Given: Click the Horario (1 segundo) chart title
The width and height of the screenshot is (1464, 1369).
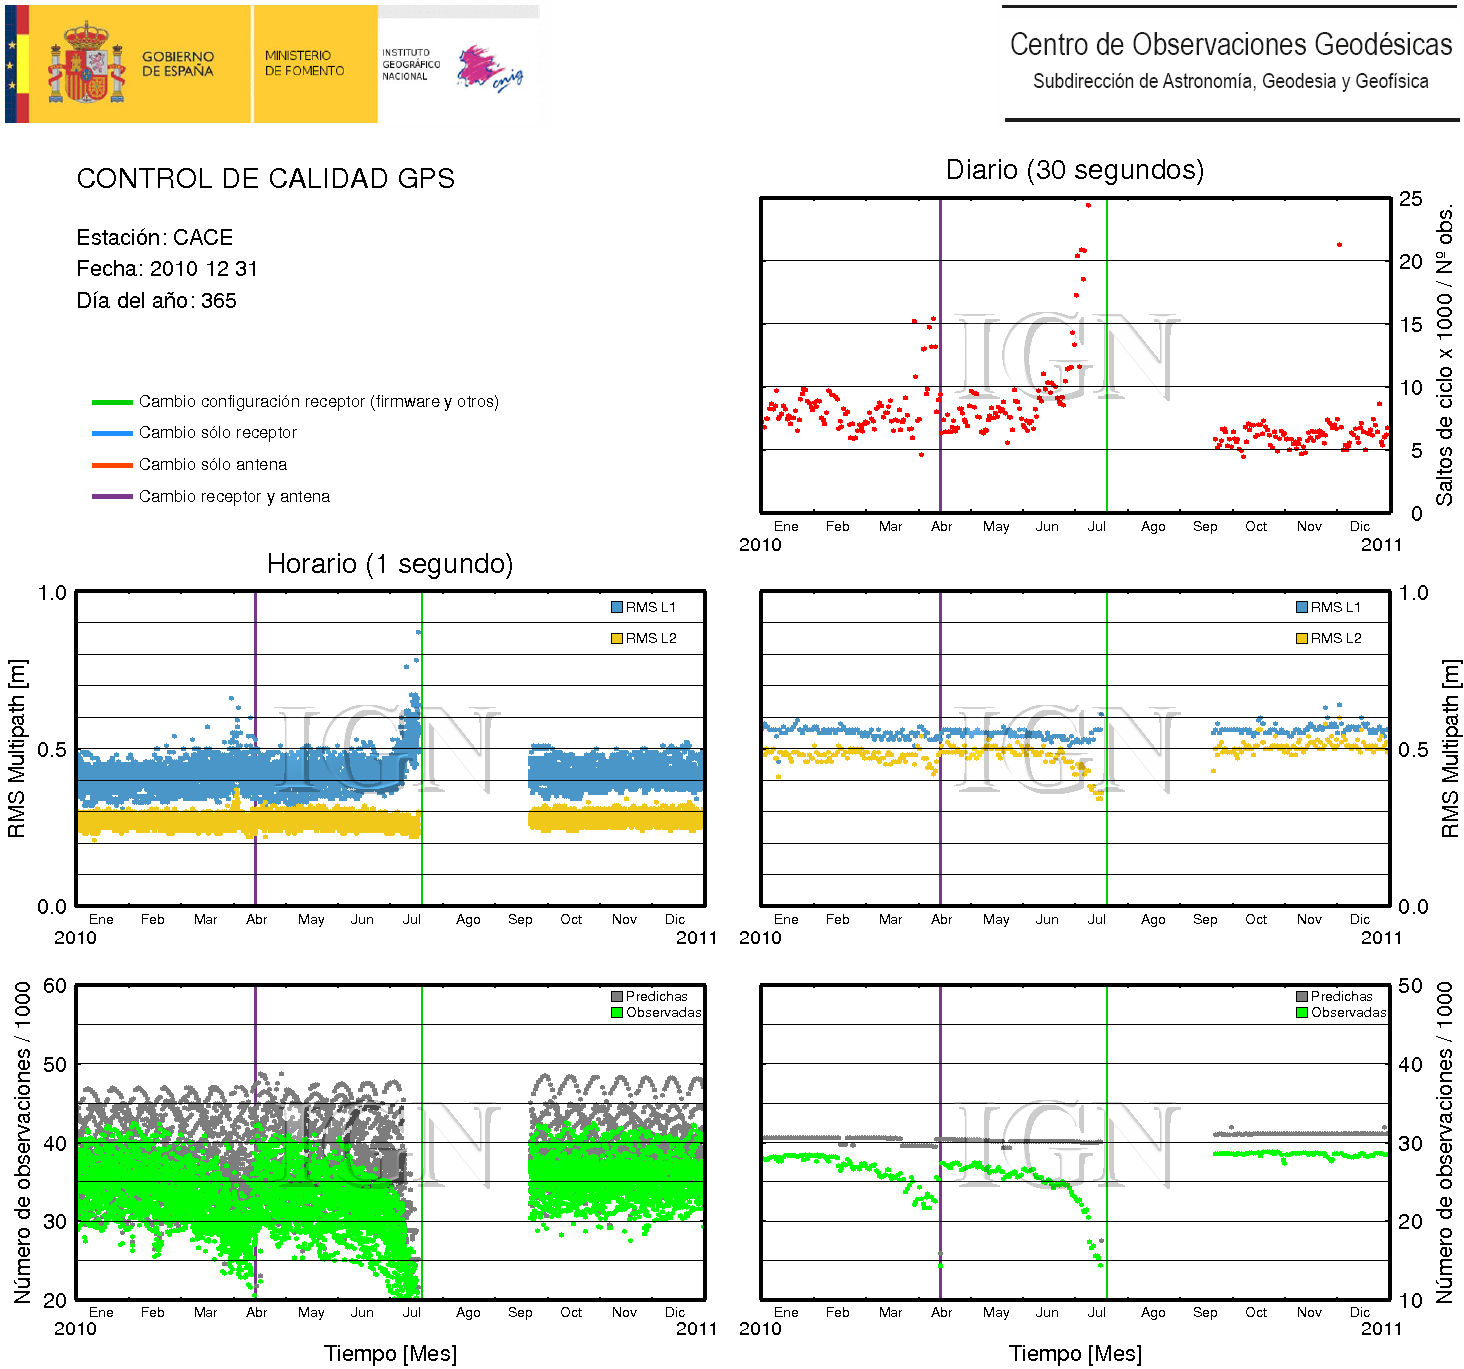Looking at the screenshot, I should (389, 564).
